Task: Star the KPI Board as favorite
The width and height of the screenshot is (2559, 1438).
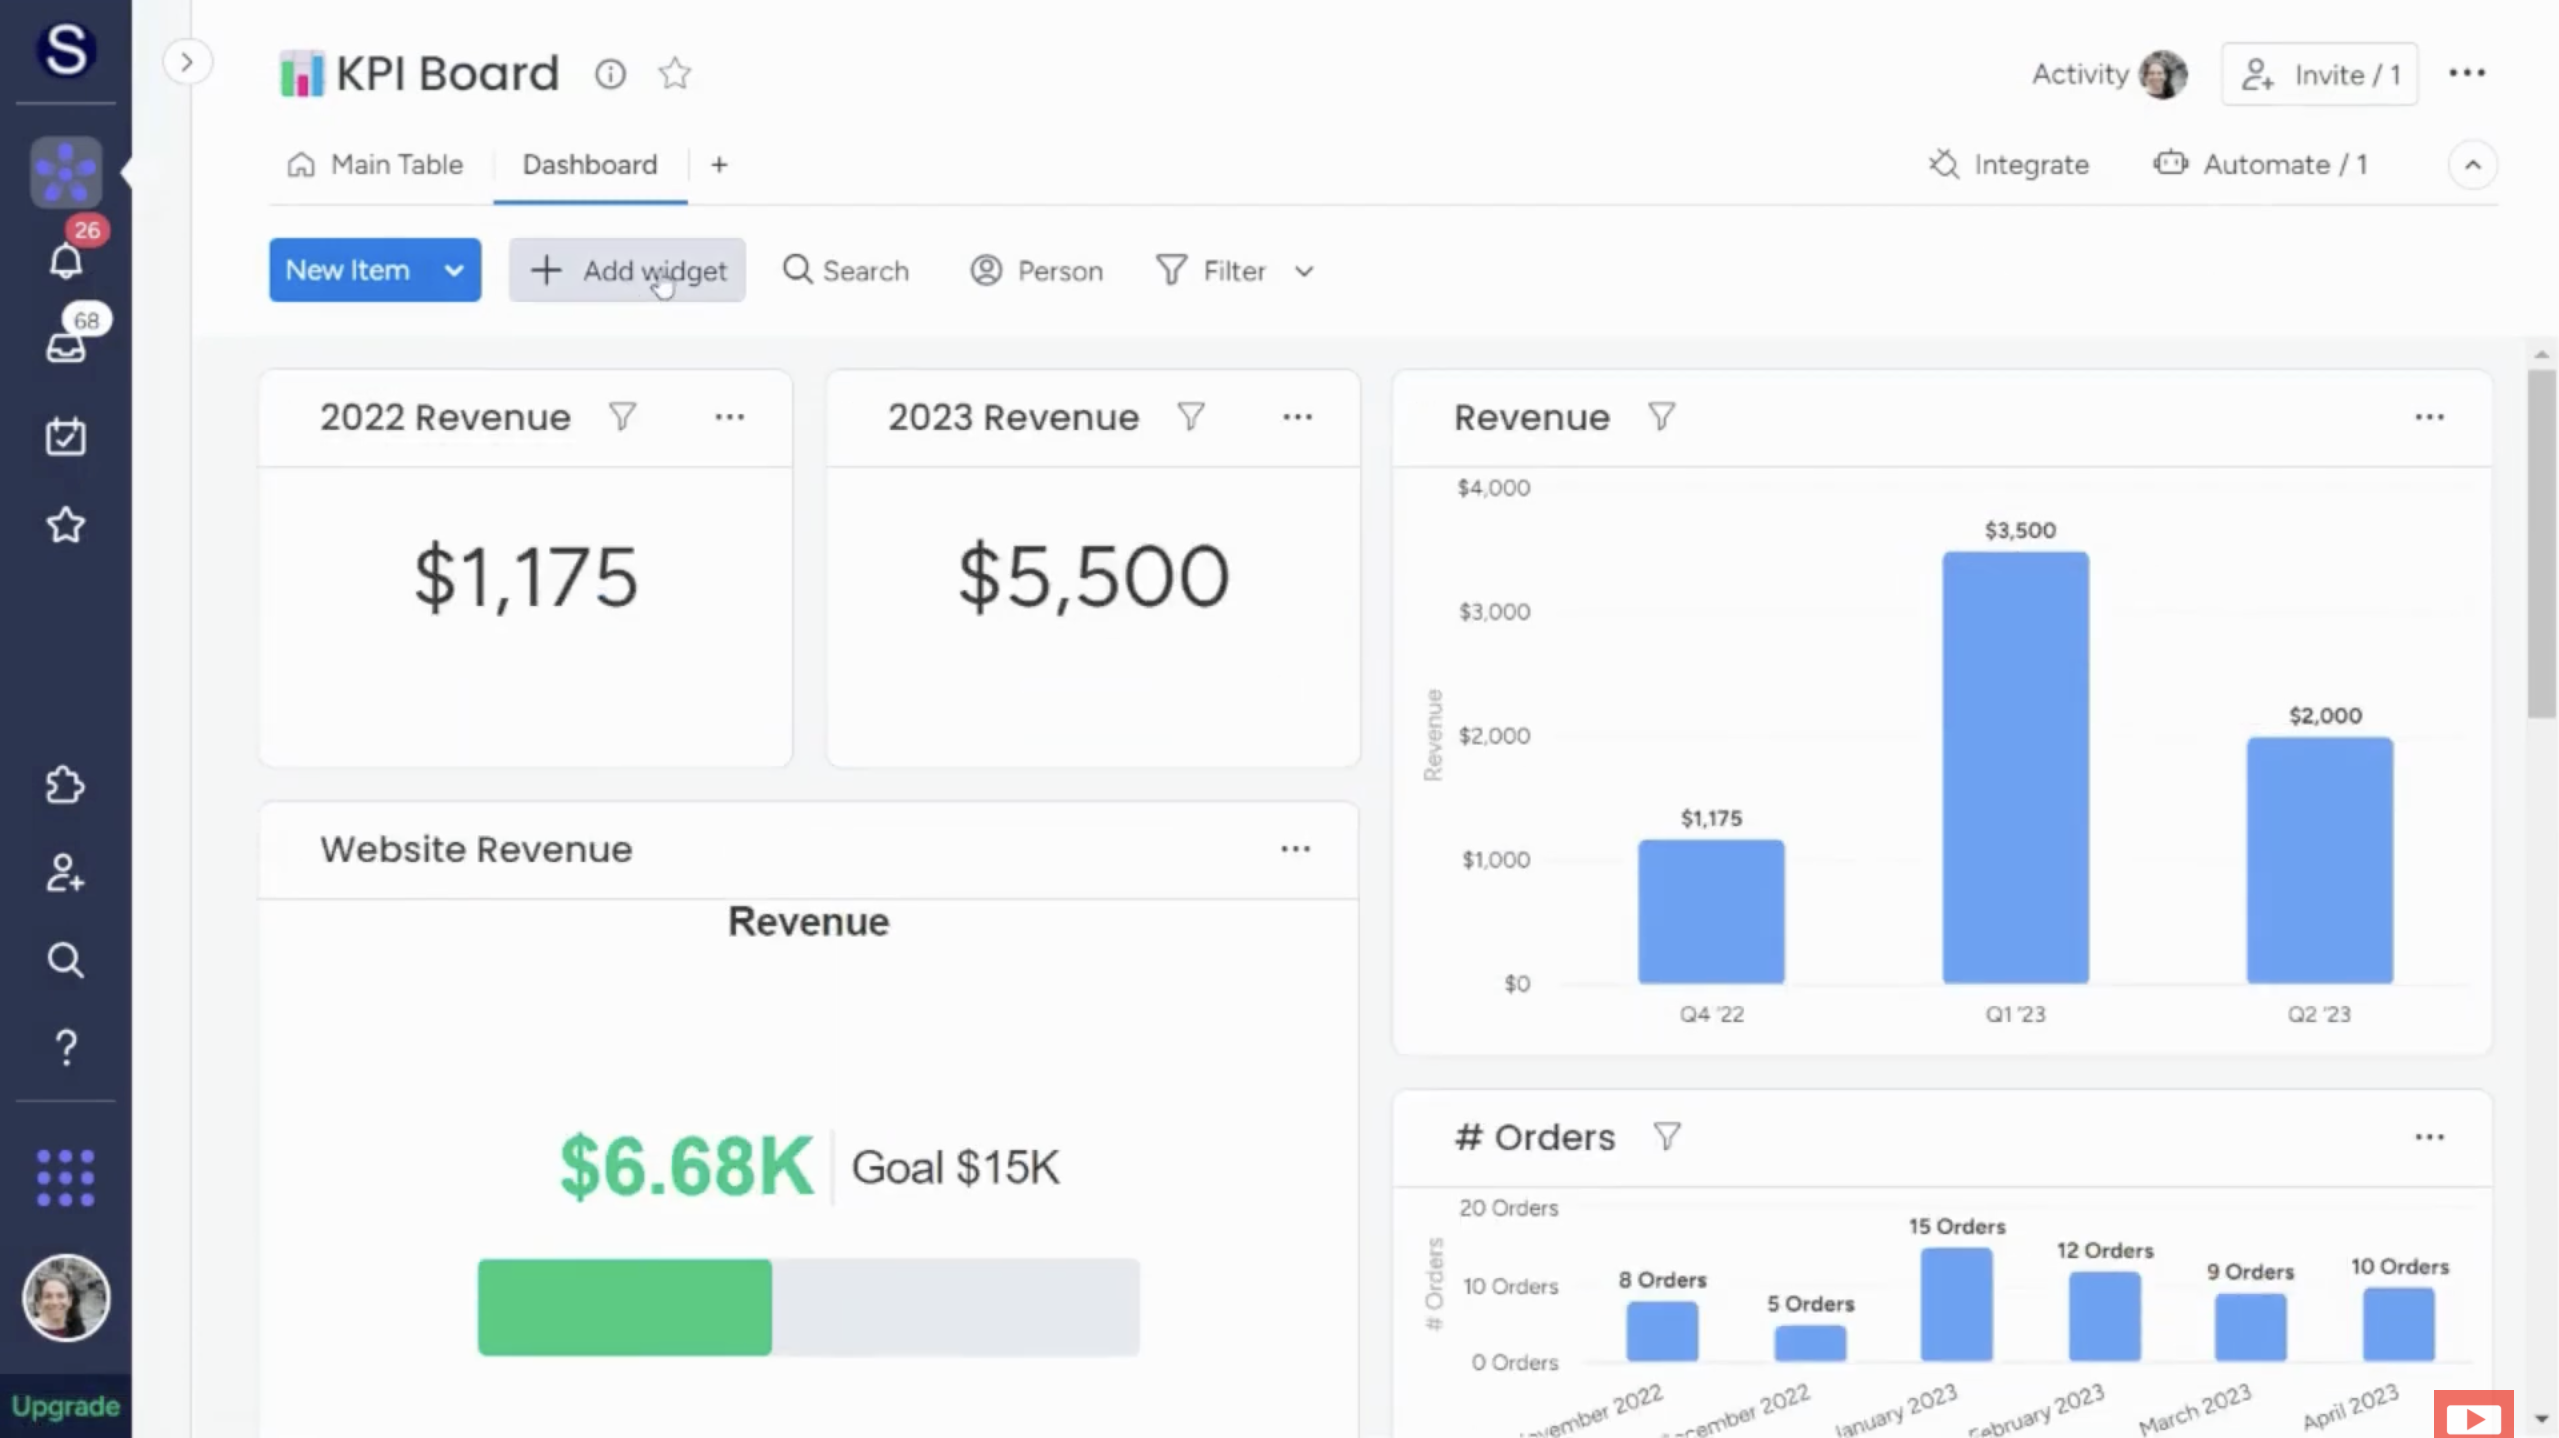Action: click(x=674, y=73)
